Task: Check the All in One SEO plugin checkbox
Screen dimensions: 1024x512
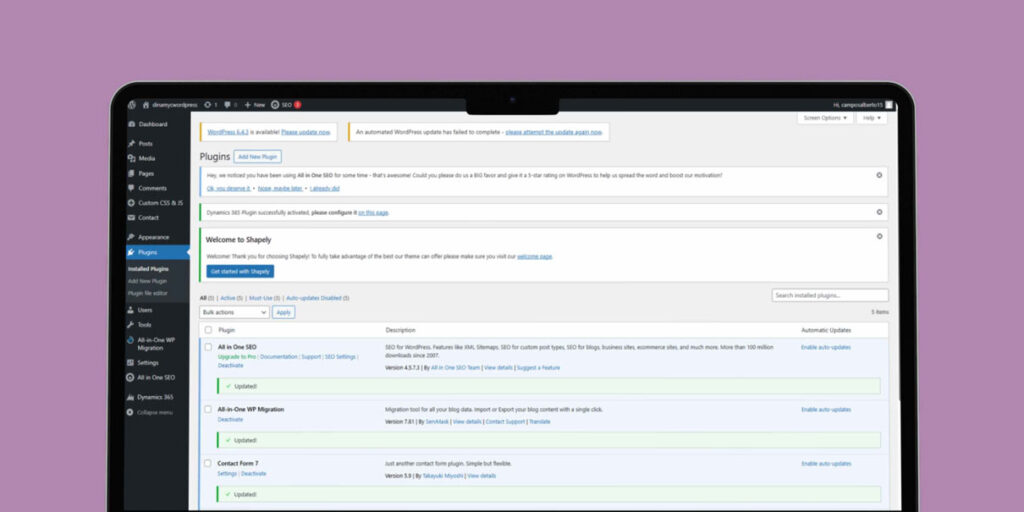Action: click(x=208, y=347)
